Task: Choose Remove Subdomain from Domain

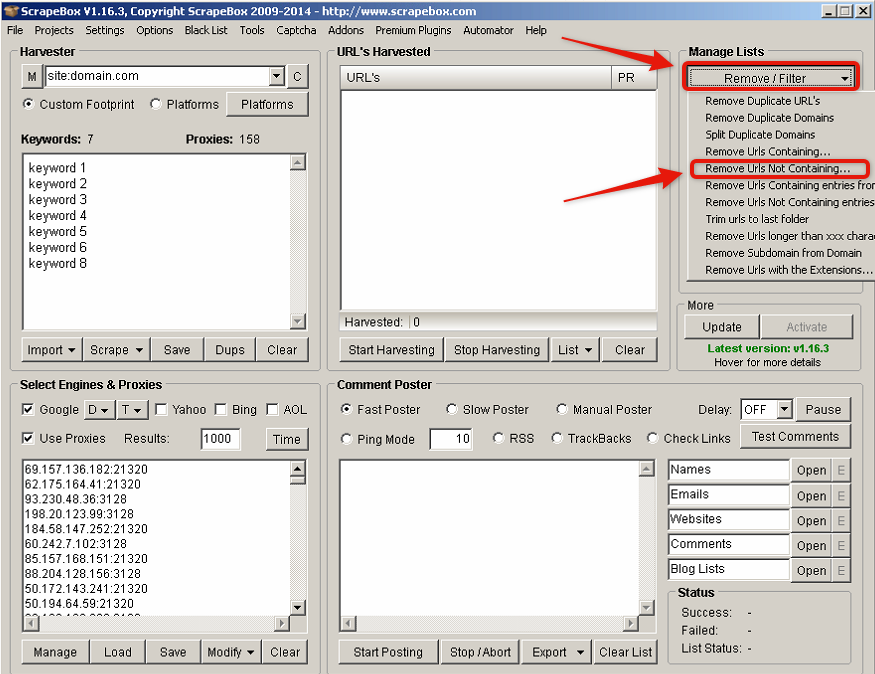Action: coord(783,253)
